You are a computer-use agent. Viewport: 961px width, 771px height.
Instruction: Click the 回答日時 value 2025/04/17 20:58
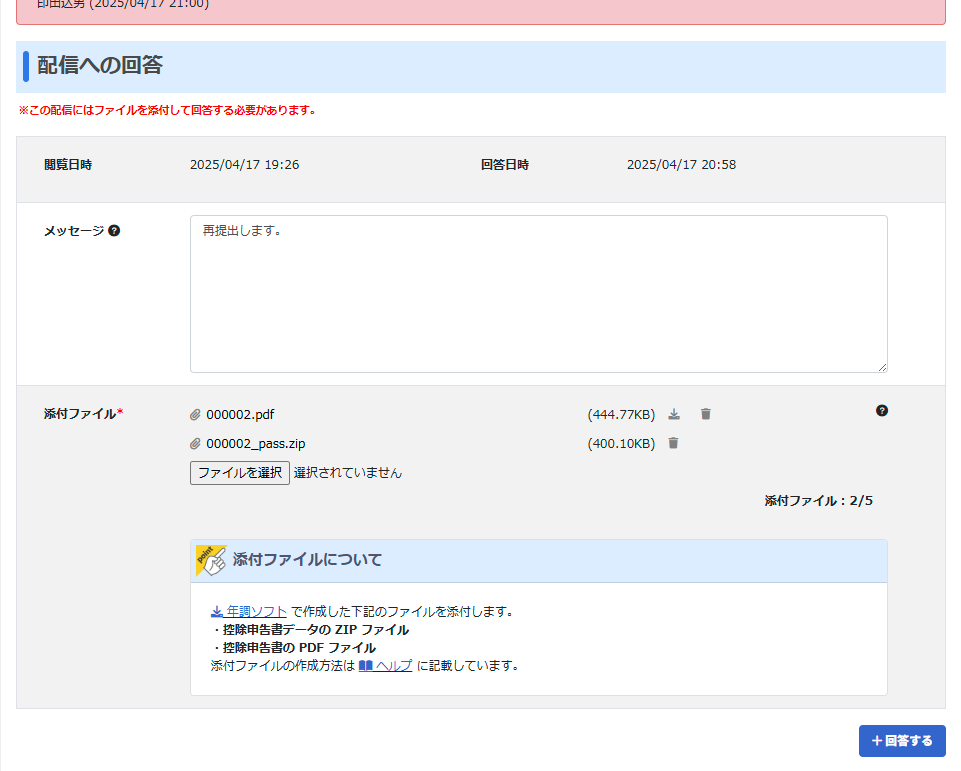click(x=681, y=165)
